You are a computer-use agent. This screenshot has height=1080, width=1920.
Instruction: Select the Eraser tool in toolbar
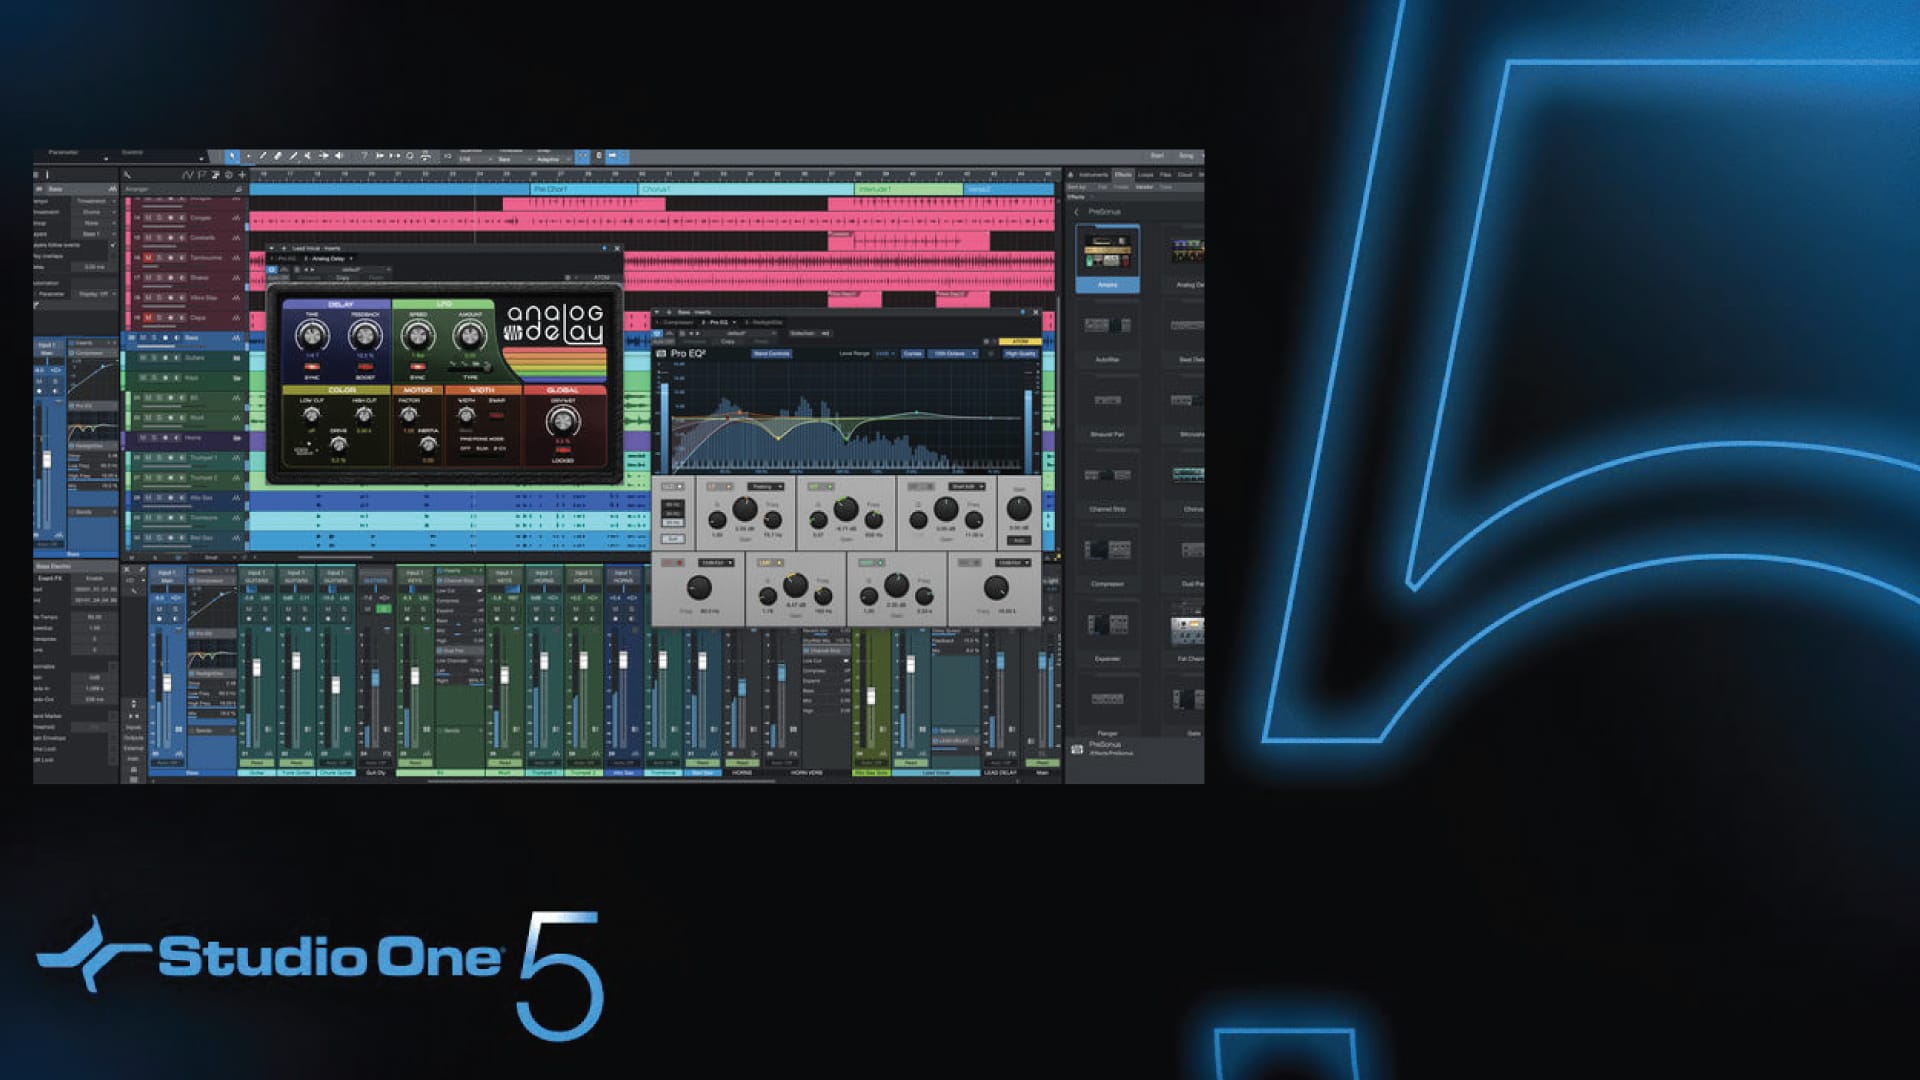tap(278, 156)
